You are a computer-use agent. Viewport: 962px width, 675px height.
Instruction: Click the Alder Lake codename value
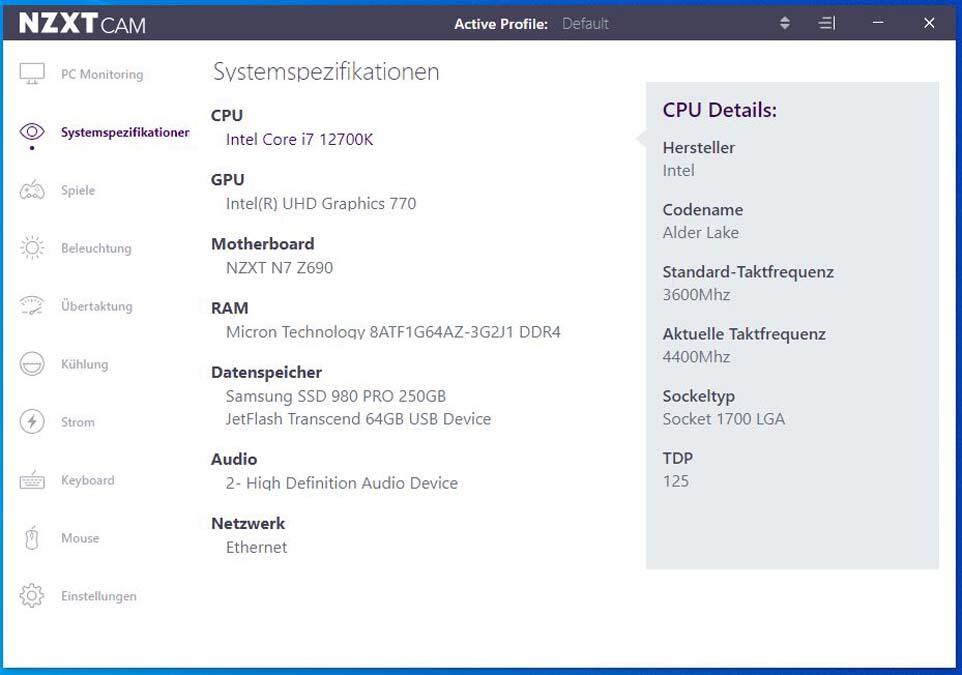coord(701,233)
